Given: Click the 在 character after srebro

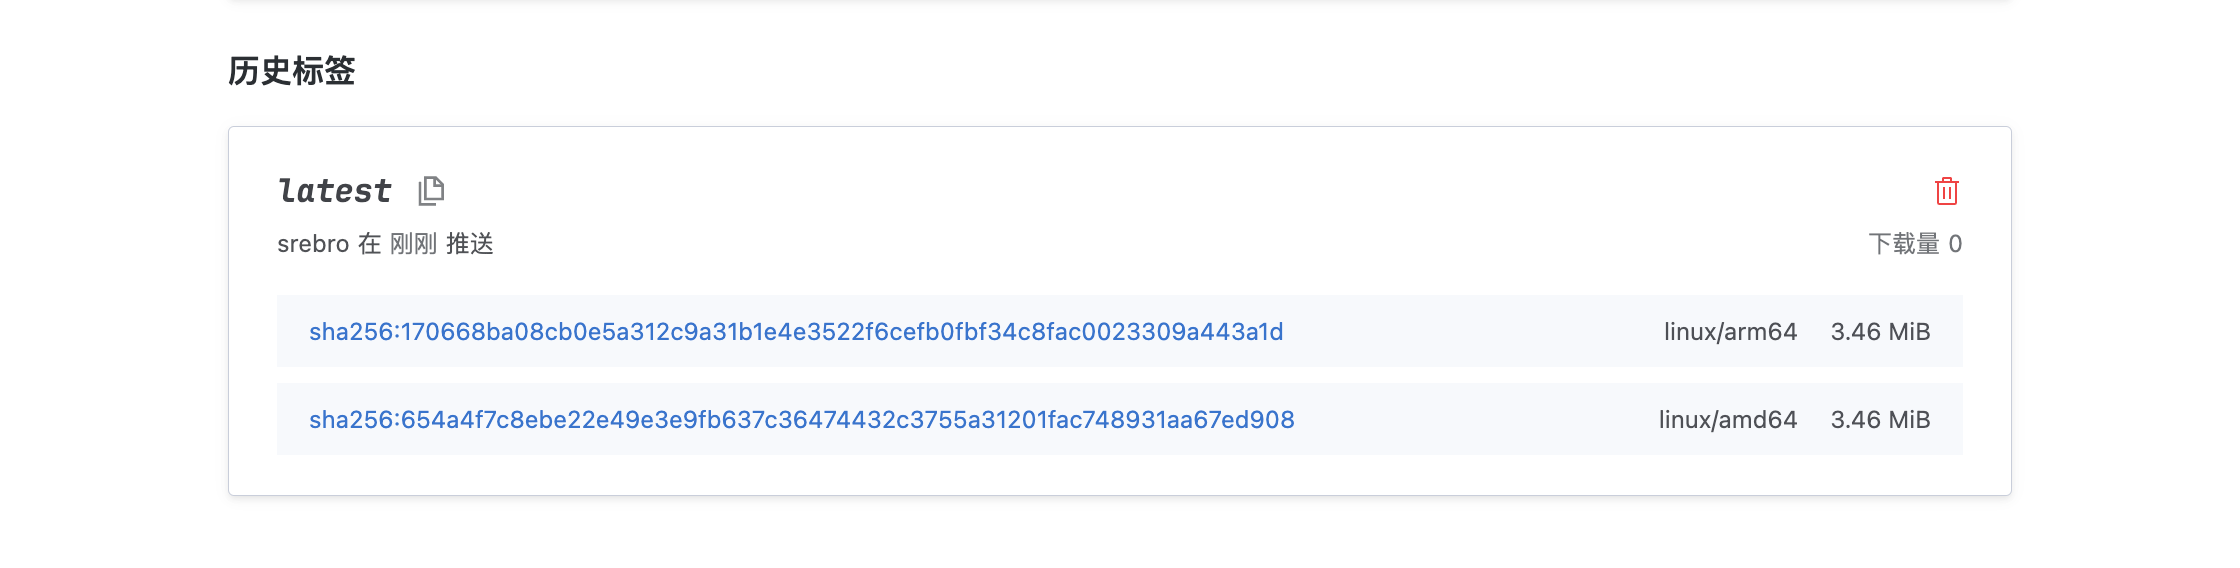Looking at the screenshot, I should (x=370, y=244).
